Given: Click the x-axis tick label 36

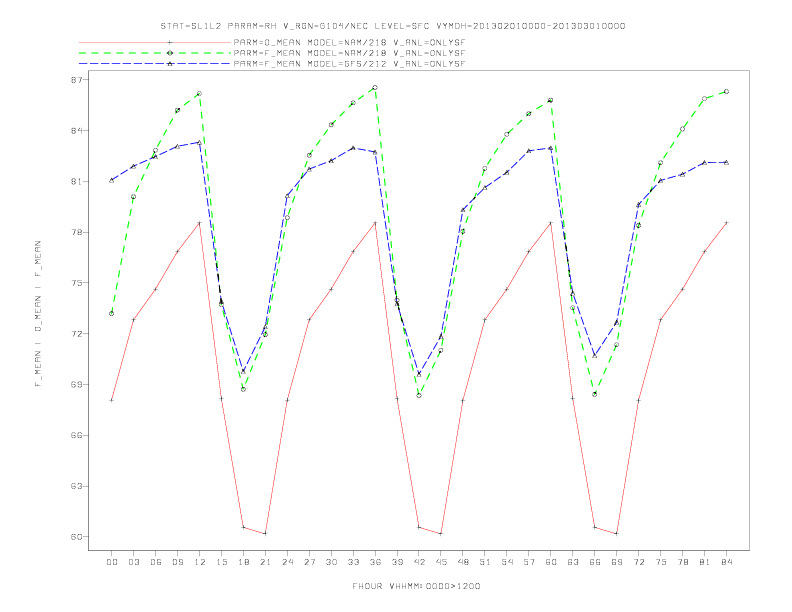Looking at the screenshot, I should (375, 562).
